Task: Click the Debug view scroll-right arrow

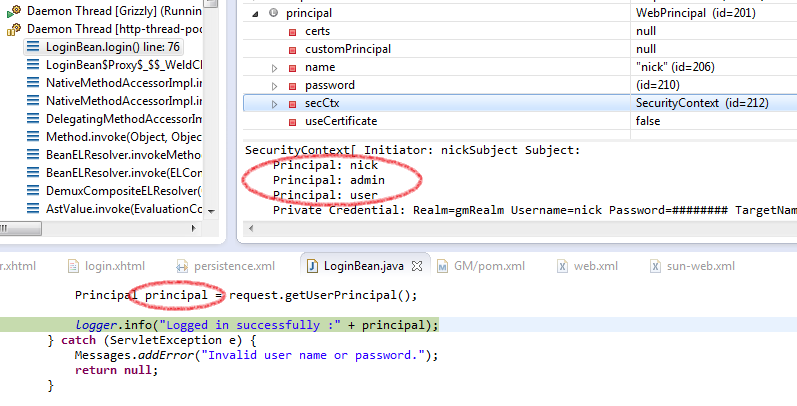Action: click(x=194, y=229)
